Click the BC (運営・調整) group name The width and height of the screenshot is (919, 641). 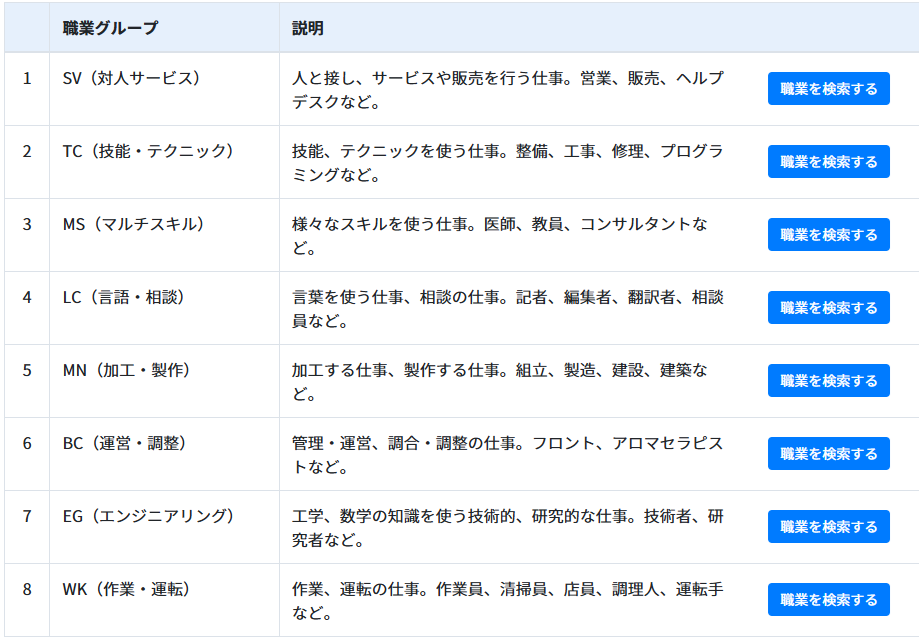click(124, 443)
